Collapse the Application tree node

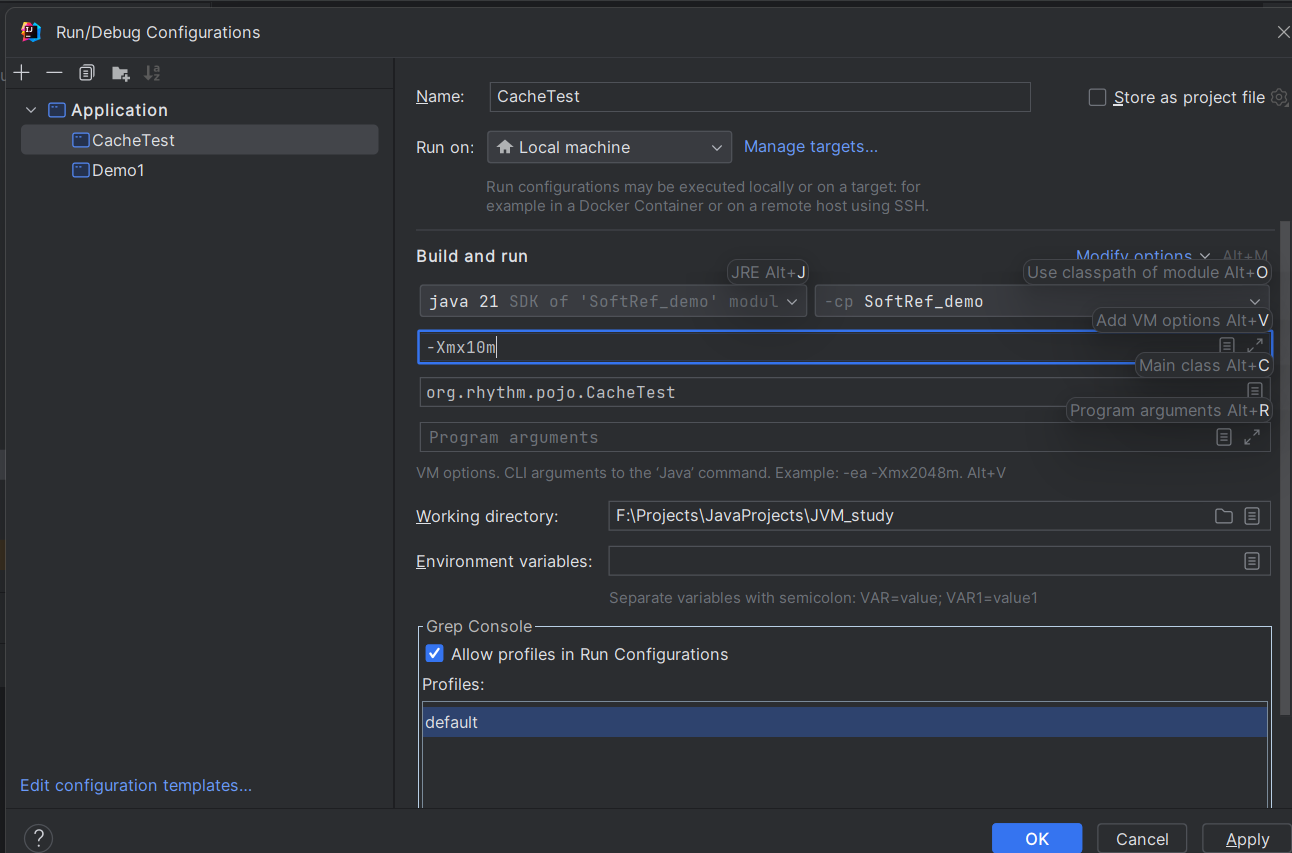point(32,110)
